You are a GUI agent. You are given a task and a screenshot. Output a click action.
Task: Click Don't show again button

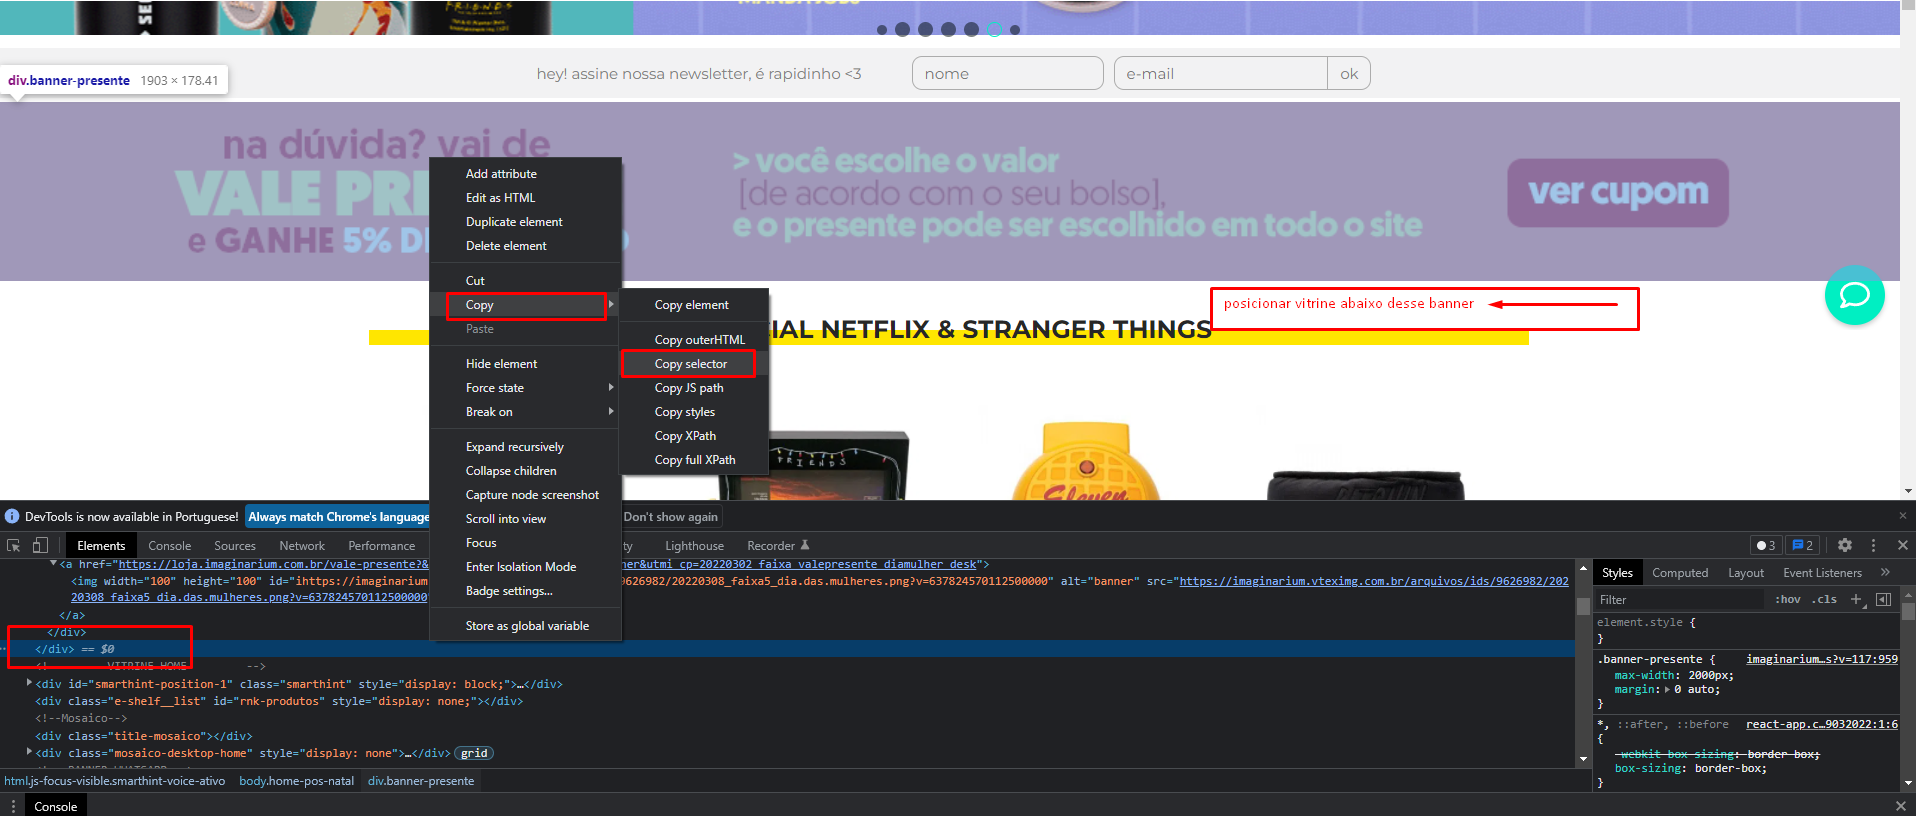670,517
